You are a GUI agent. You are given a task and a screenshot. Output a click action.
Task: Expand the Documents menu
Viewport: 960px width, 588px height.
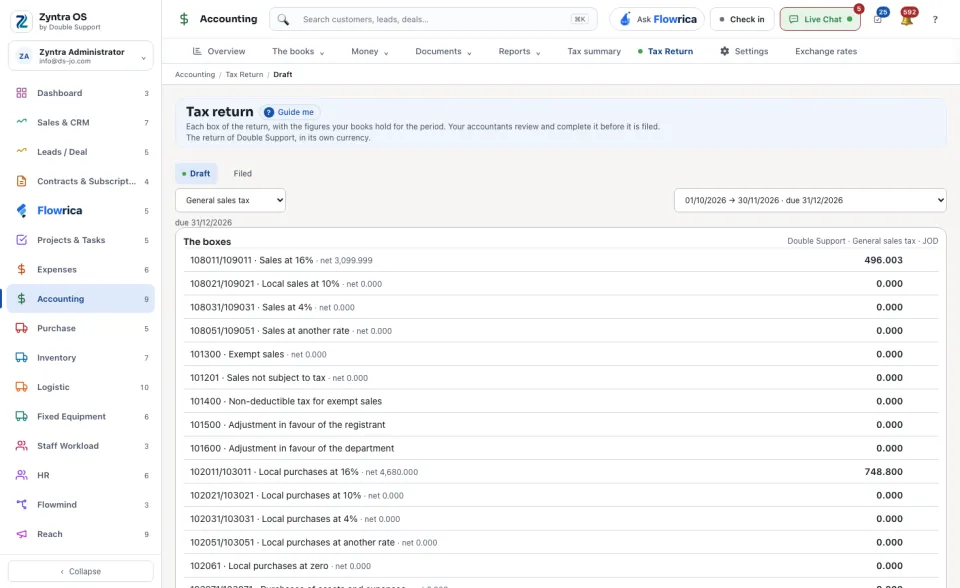[443, 51]
